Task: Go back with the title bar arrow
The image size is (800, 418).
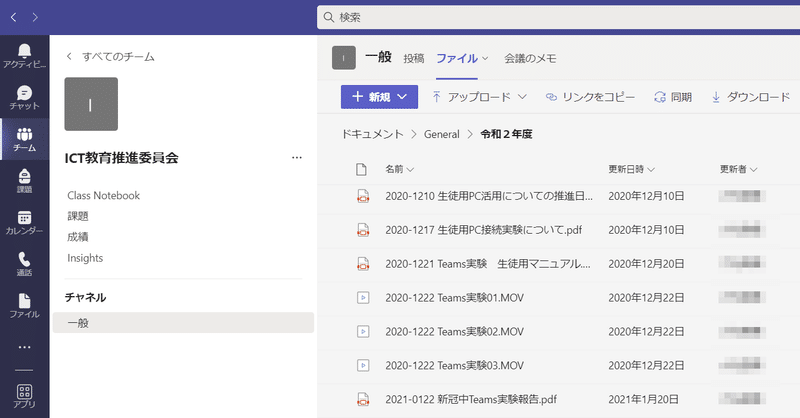Action: pos(14,17)
